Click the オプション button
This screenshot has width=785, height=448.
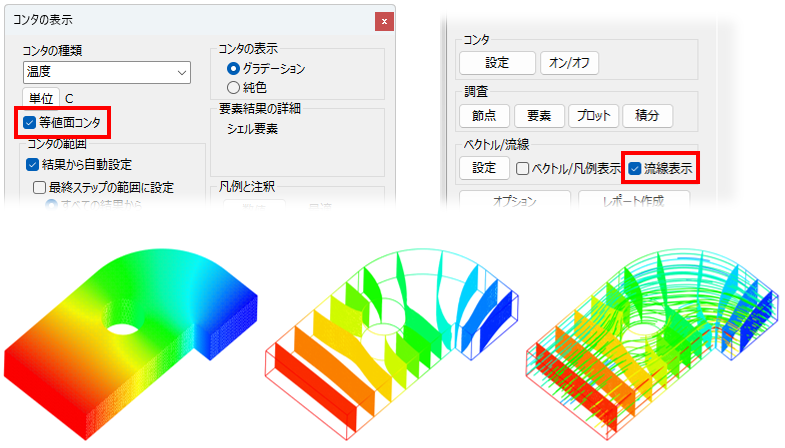pos(515,200)
